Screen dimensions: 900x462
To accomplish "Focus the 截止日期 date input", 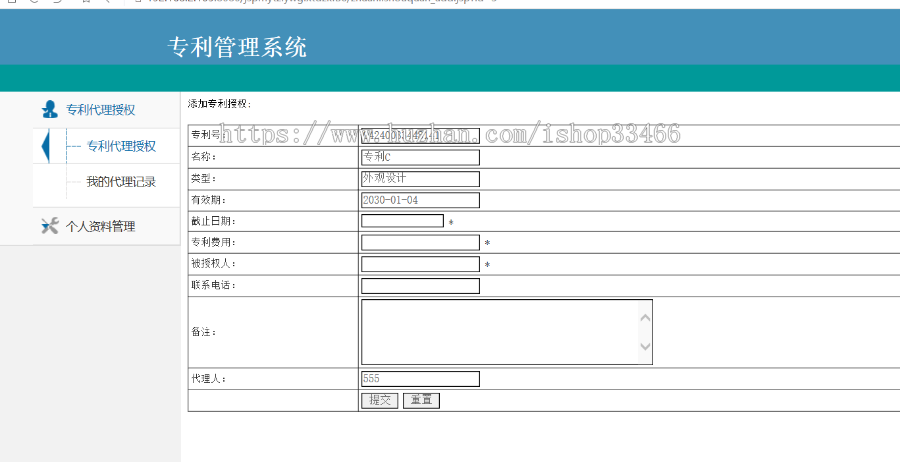I will pos(402,221).
